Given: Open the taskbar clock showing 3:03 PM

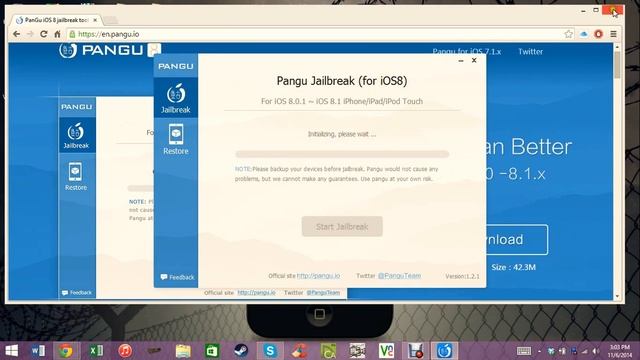Looking at the screenshot, I should tap(620, 351).
